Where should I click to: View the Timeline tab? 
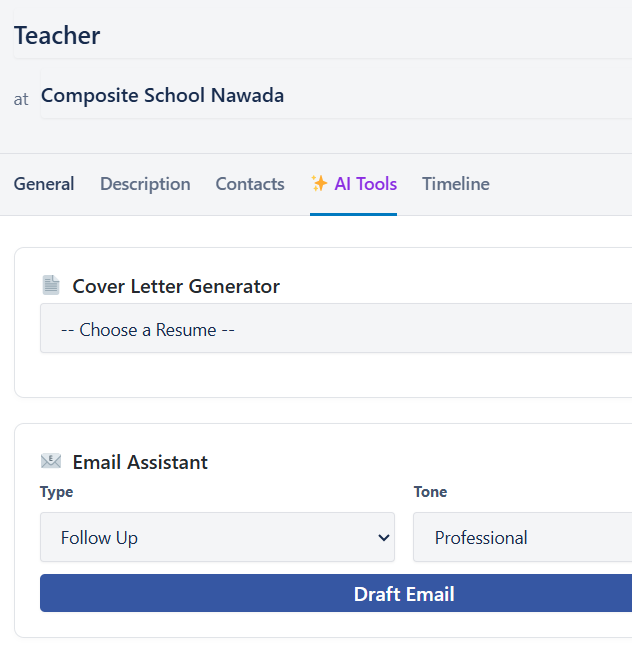[456, 184]
